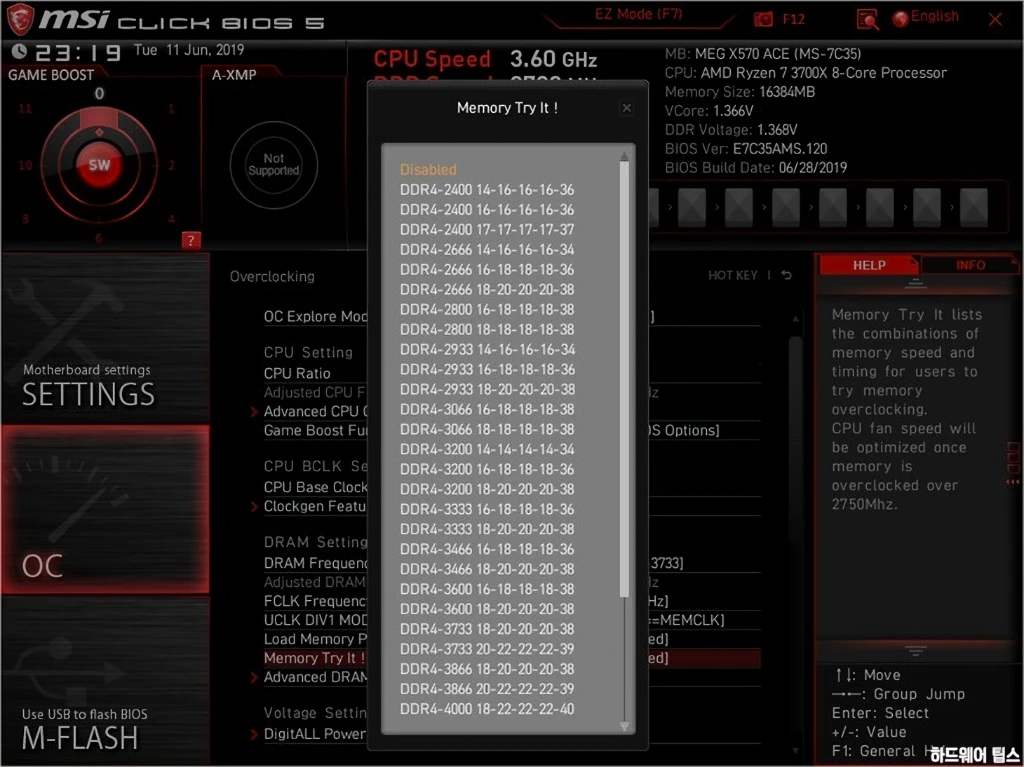Select DDR4-2933 14-16-16-16-34 preset
1024x767 pixels.
[x=487, y=349]
